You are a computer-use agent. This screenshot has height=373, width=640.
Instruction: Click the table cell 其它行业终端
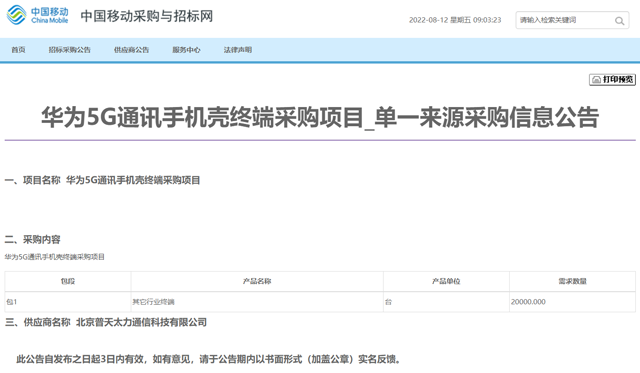(x=257, y=302)
